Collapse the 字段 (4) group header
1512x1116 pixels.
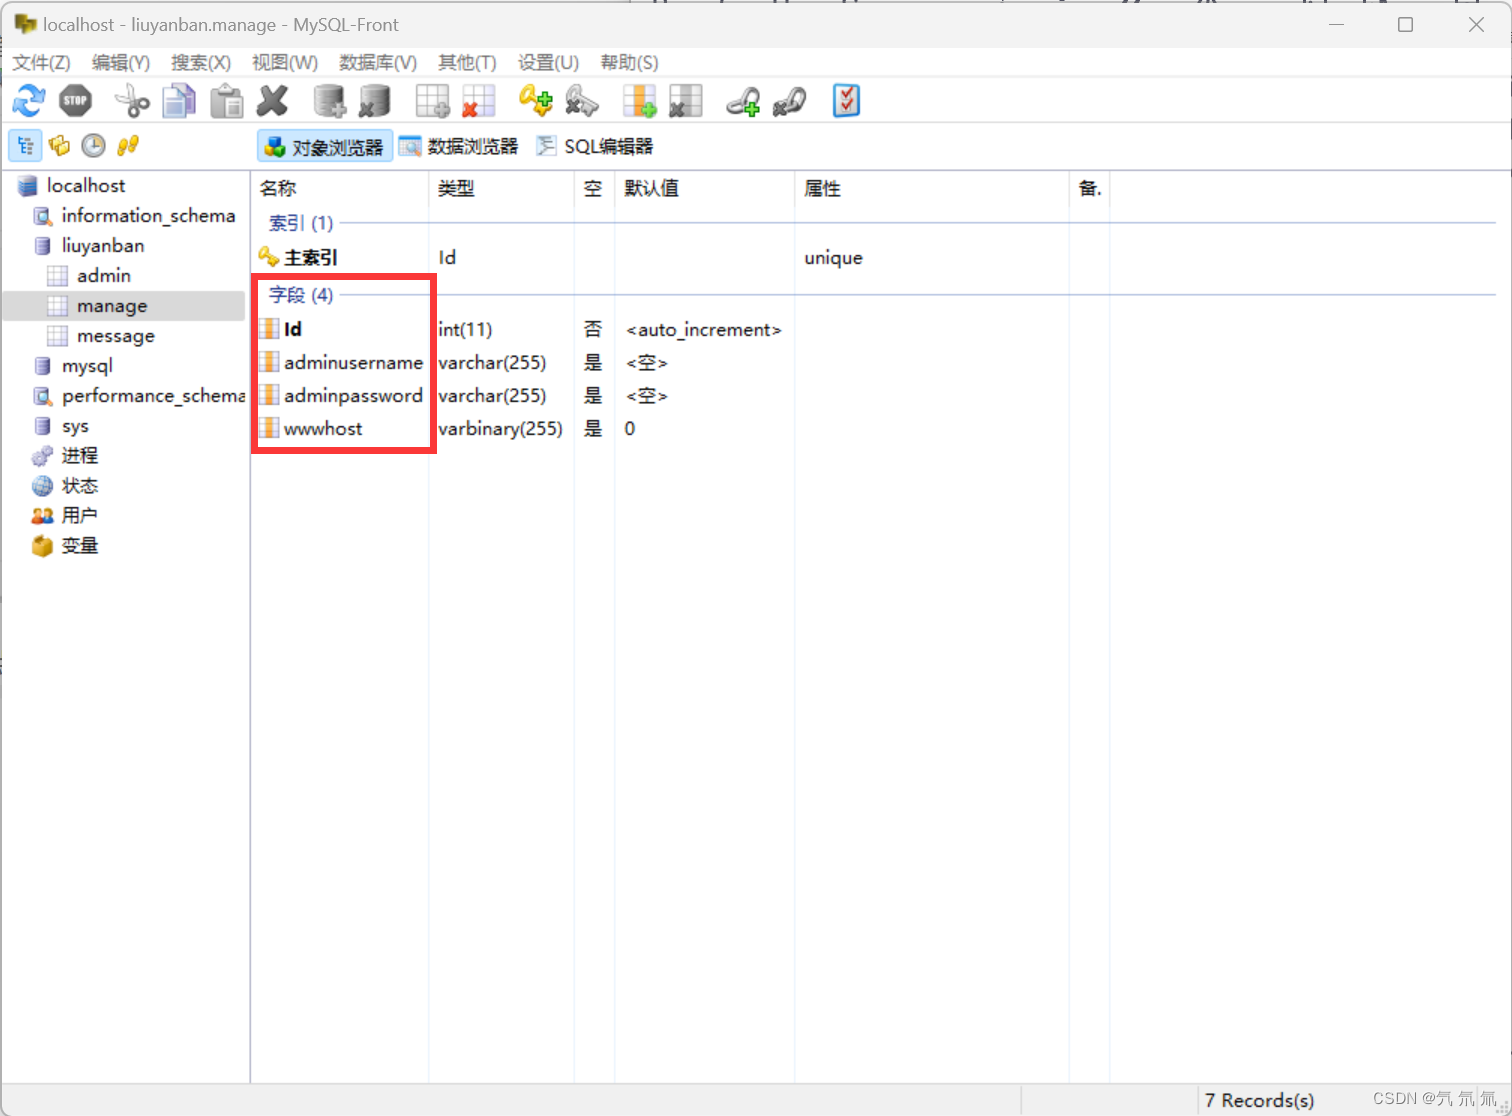coord(301,295)
